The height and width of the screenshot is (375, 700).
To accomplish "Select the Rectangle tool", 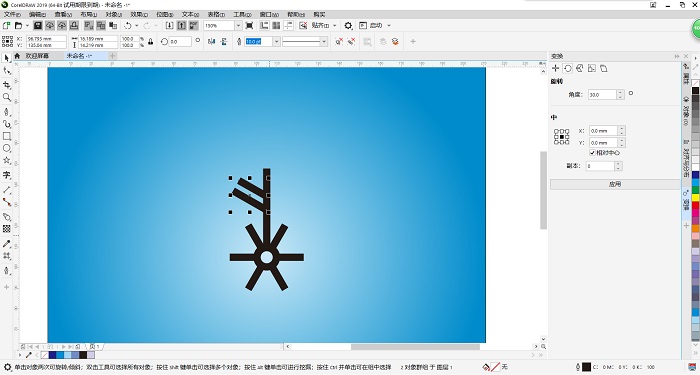I will pos(7,136).
